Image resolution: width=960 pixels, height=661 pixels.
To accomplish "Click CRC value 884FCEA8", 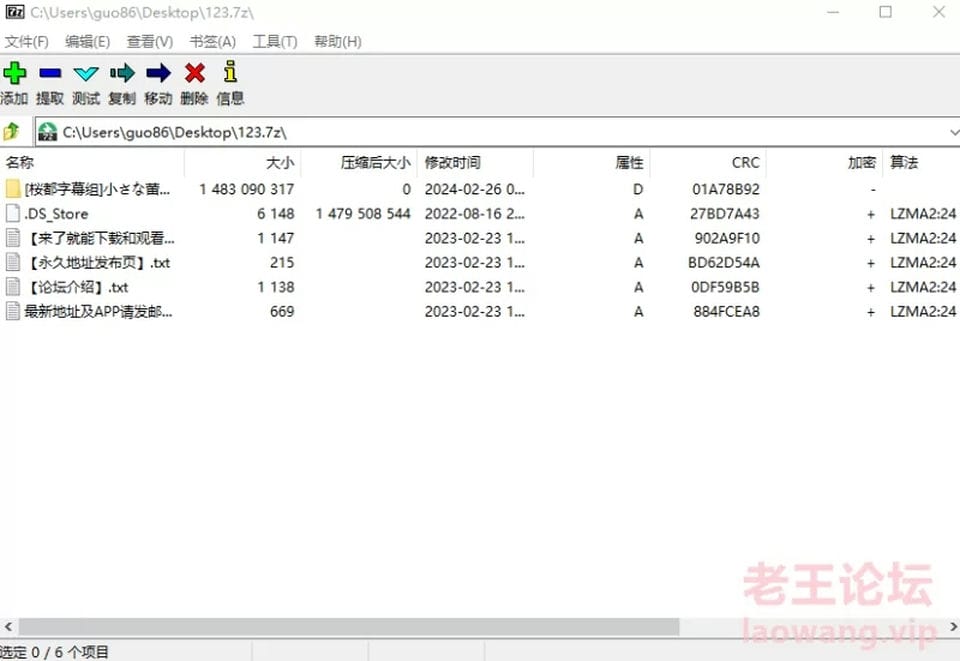I will click(726, 312).
